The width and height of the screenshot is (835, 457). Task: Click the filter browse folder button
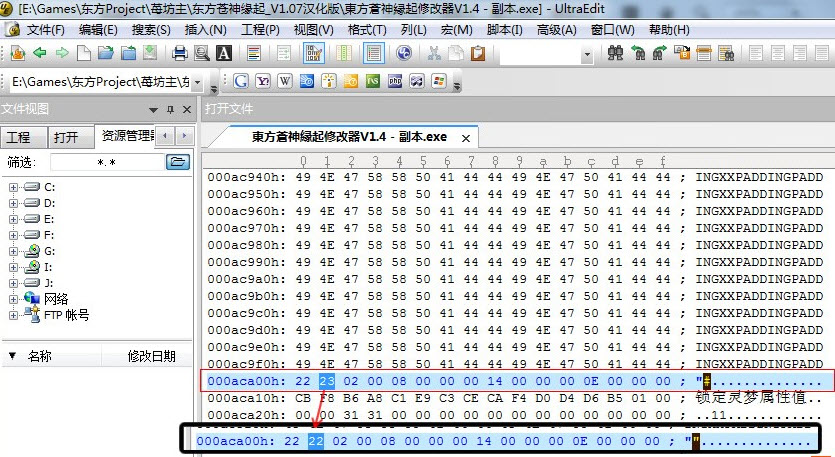pos(178,162)
